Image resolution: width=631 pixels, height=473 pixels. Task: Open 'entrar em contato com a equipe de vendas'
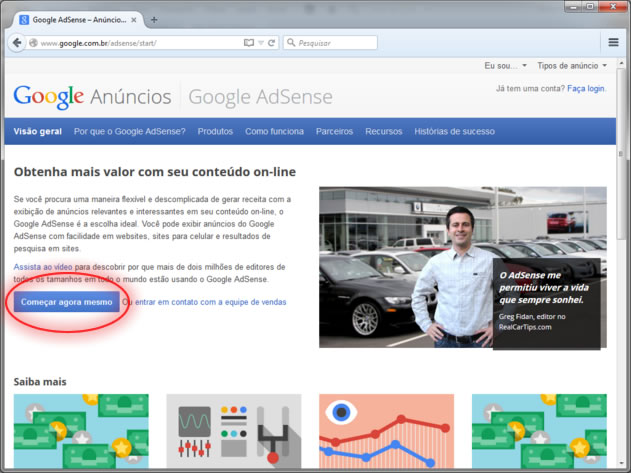coord(210,302)
